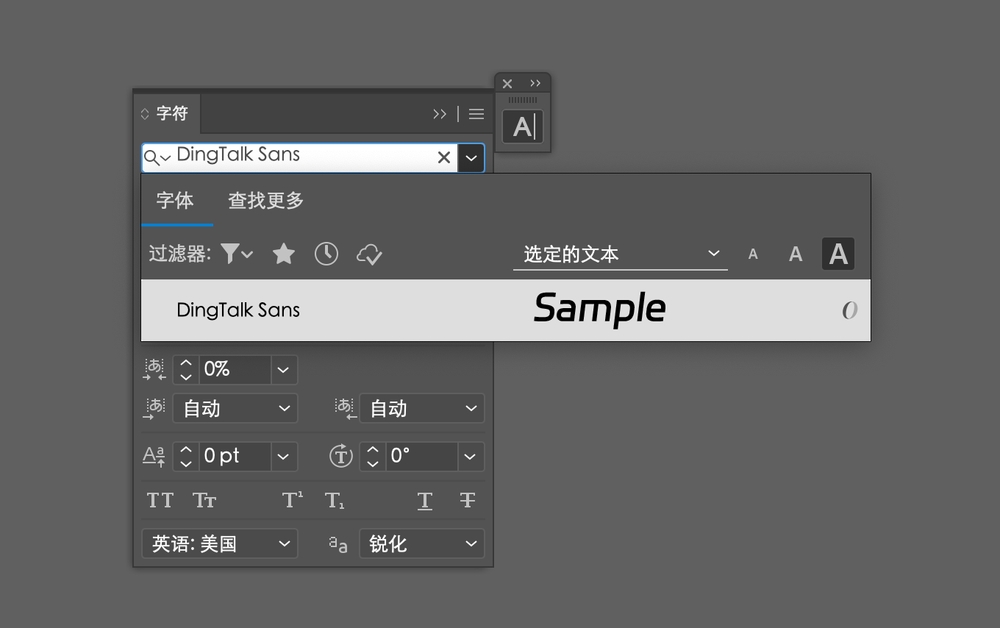Choose DingTalk Sans from the font list
Screen dimensions: 1000x628
(x=238, y=310)
